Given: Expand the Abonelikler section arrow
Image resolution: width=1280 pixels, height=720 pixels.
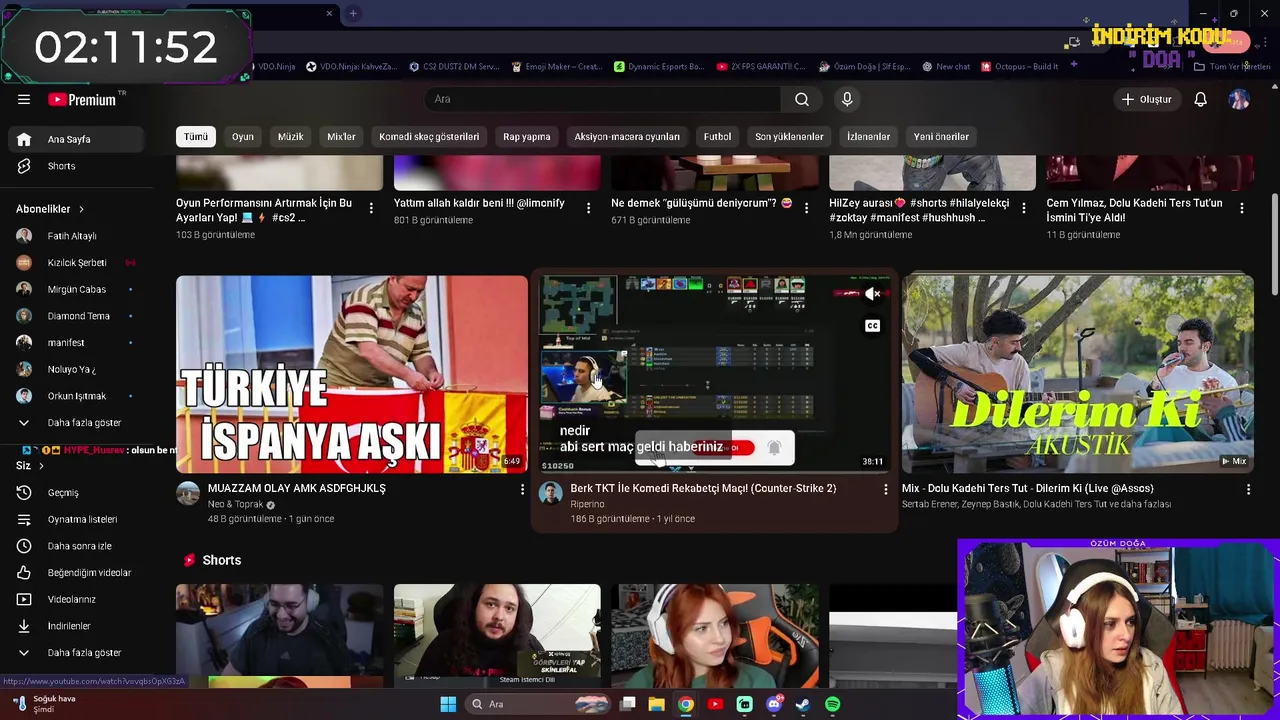Looking at the screenshot, I should [81, 209].
